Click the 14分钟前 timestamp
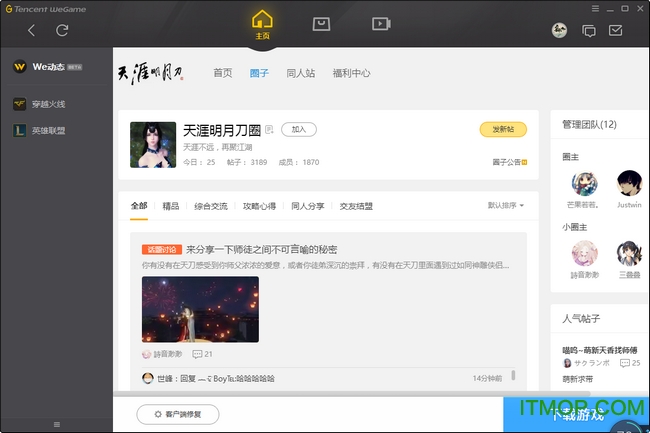This screenshot has width=650, height=433. [487, 378]
